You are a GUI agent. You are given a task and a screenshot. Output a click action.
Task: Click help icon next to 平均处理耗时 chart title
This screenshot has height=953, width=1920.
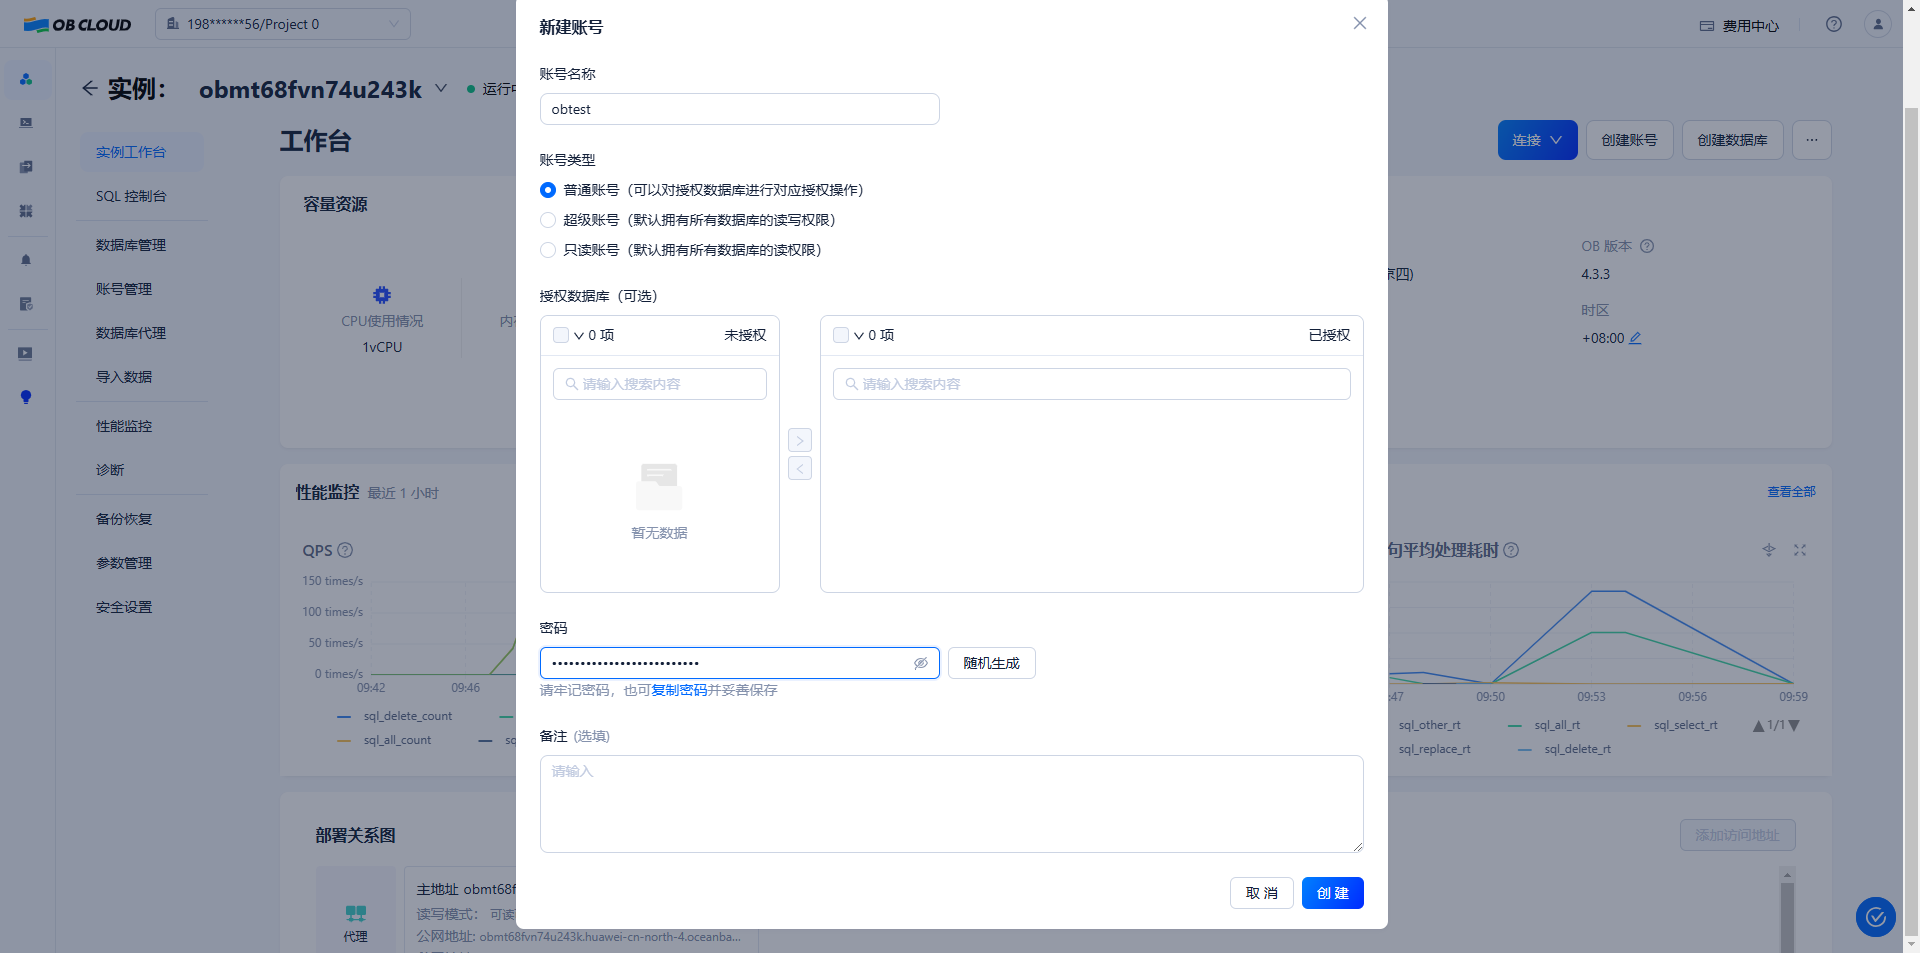[x=1511, y=550]
